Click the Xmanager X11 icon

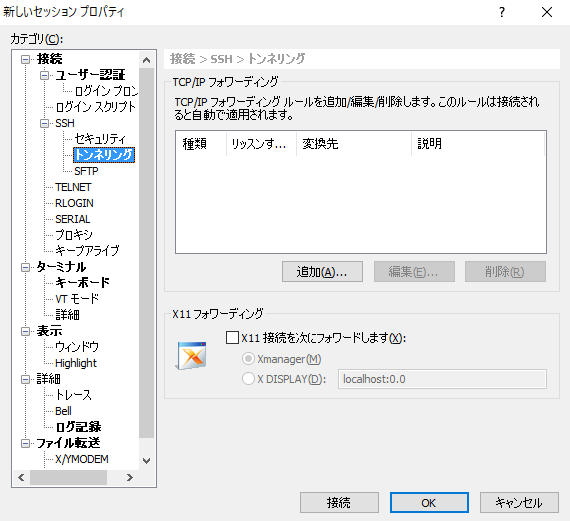[x=192, y=355]
